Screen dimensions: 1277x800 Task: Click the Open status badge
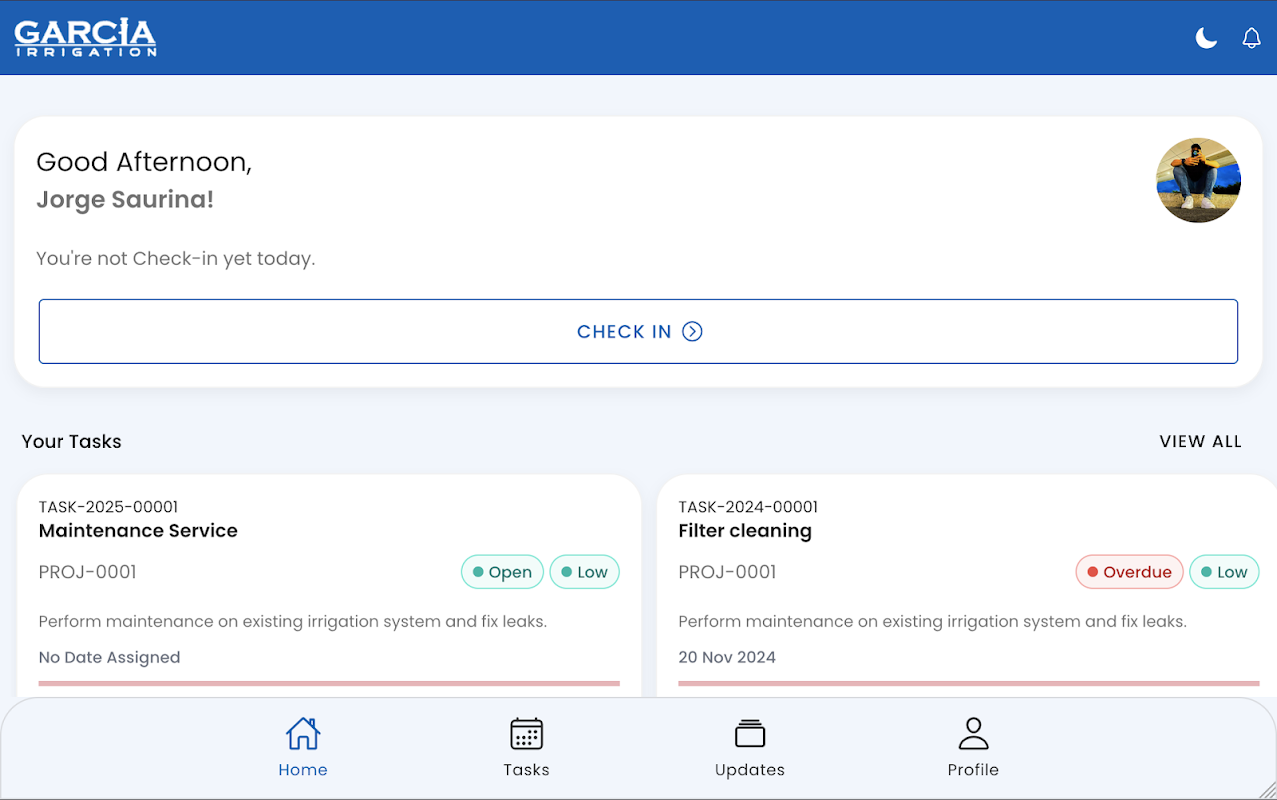pyautogui.click(x=502, y=572)
